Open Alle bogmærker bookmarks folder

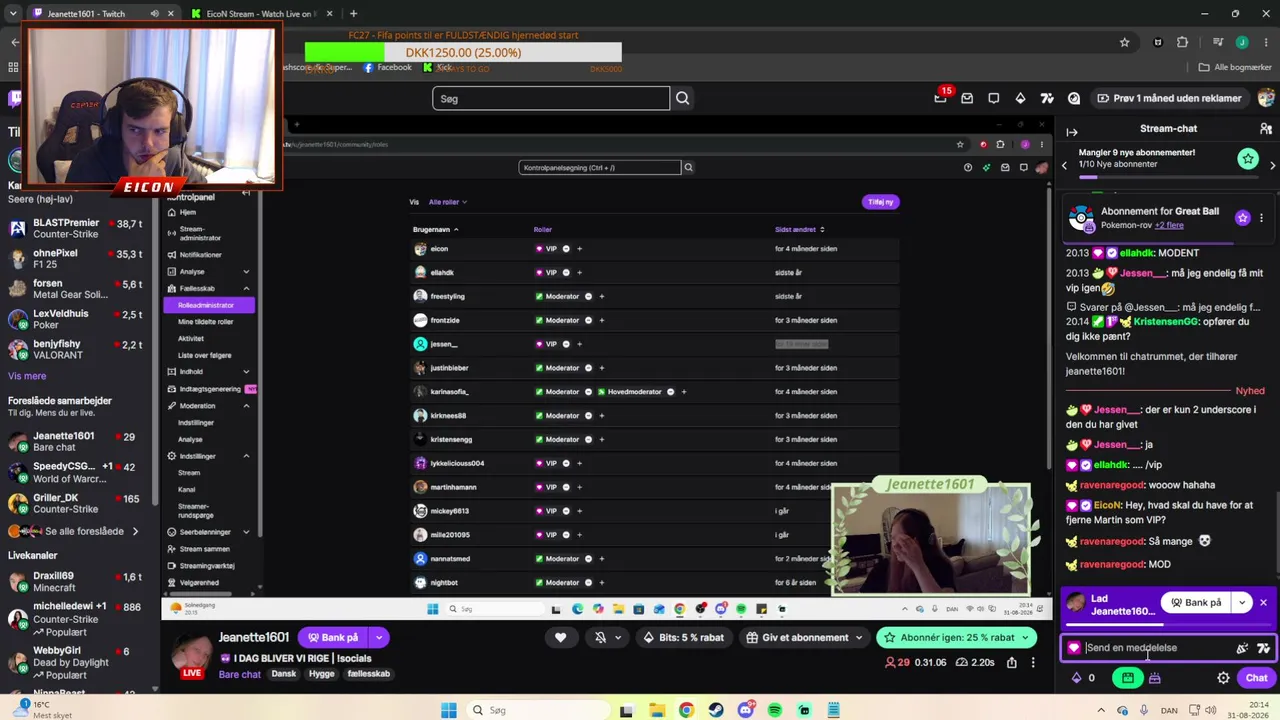pyautogui.click(x=1235, y=67)
